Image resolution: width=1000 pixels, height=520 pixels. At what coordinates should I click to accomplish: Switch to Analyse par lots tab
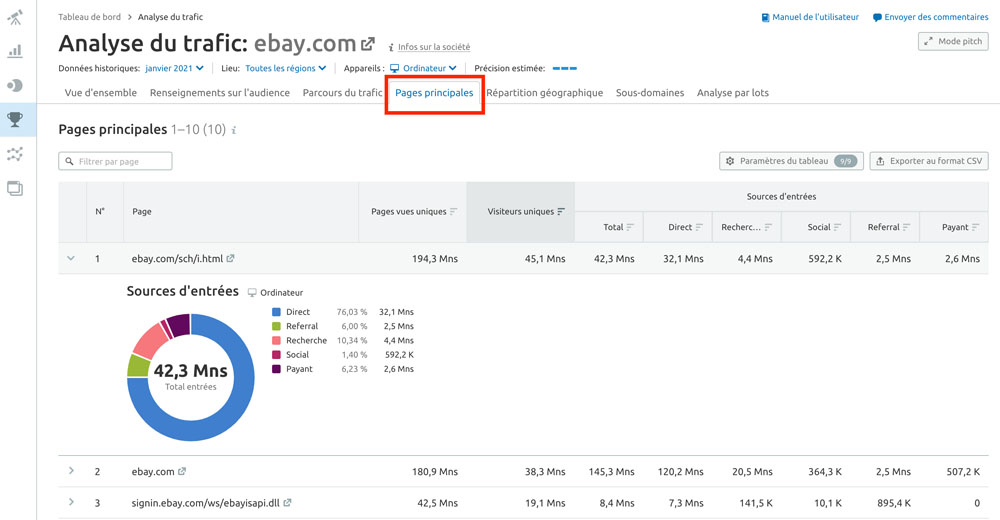coord(733,93)
